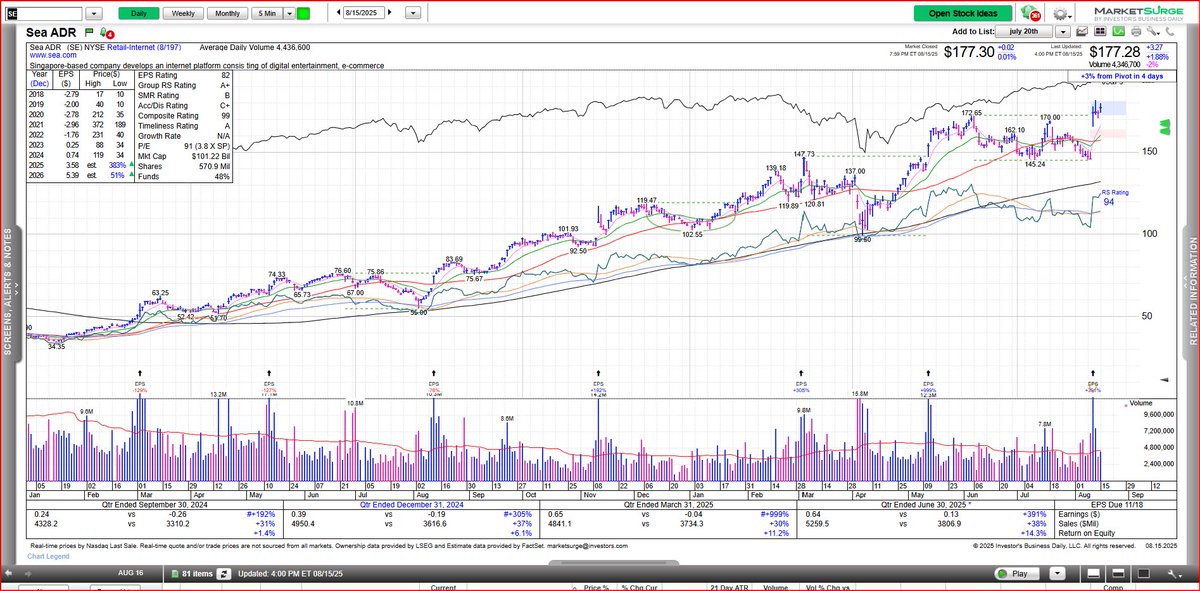Click the 8/15/2025 date field
The height and width of the screenshot is (591, 1200).
coord(364,12)
